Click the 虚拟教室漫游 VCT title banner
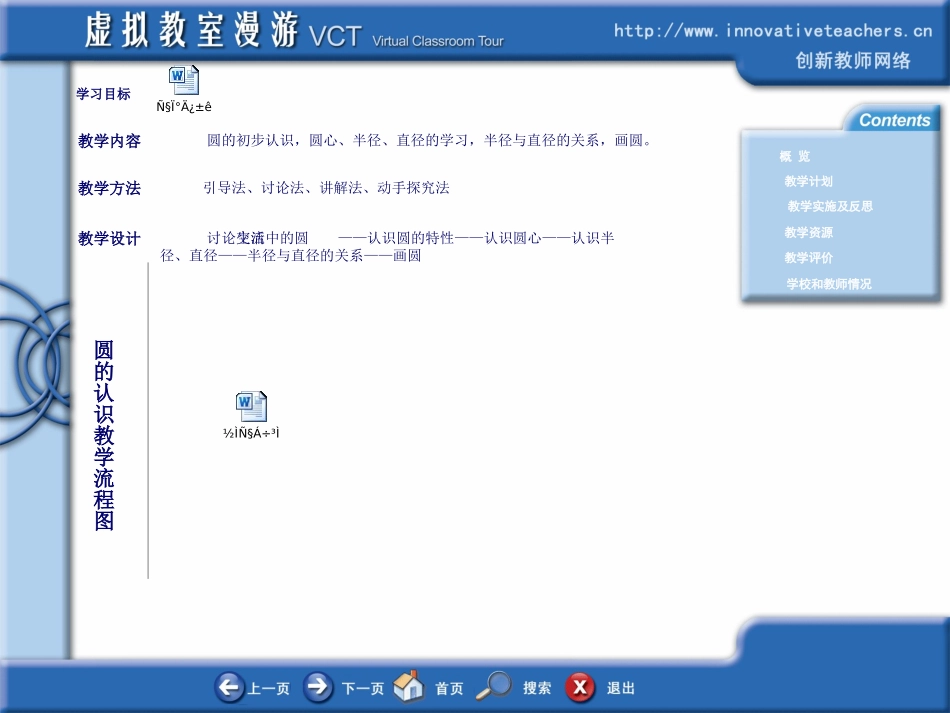The height and width of the screenshot is (713, 950). point(223,30)
